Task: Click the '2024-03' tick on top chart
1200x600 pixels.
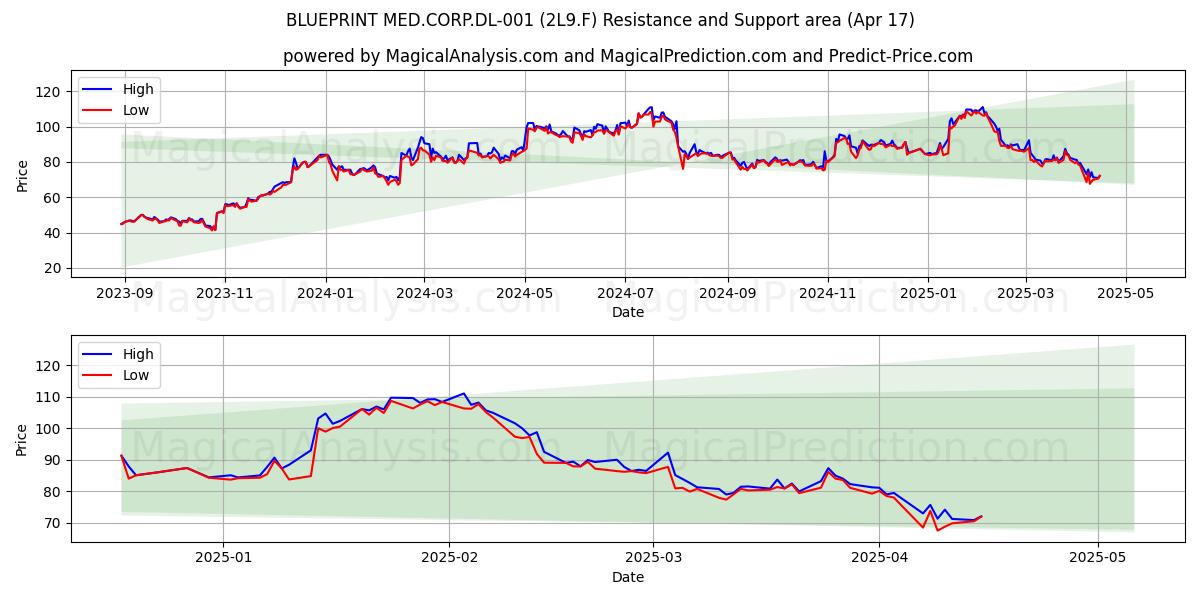Action: point(423,293)
